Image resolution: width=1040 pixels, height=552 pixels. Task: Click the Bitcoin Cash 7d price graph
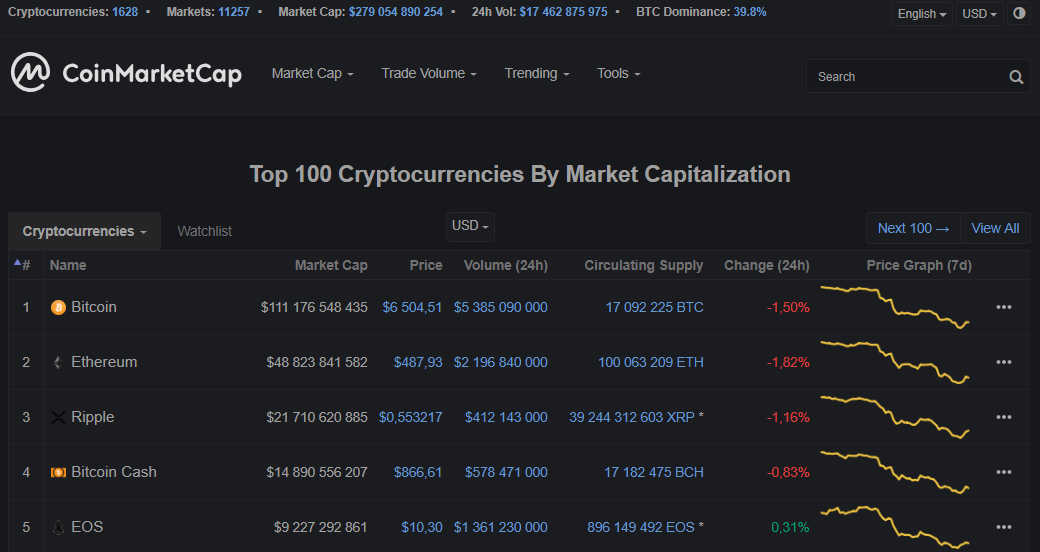tap(895, 472)
